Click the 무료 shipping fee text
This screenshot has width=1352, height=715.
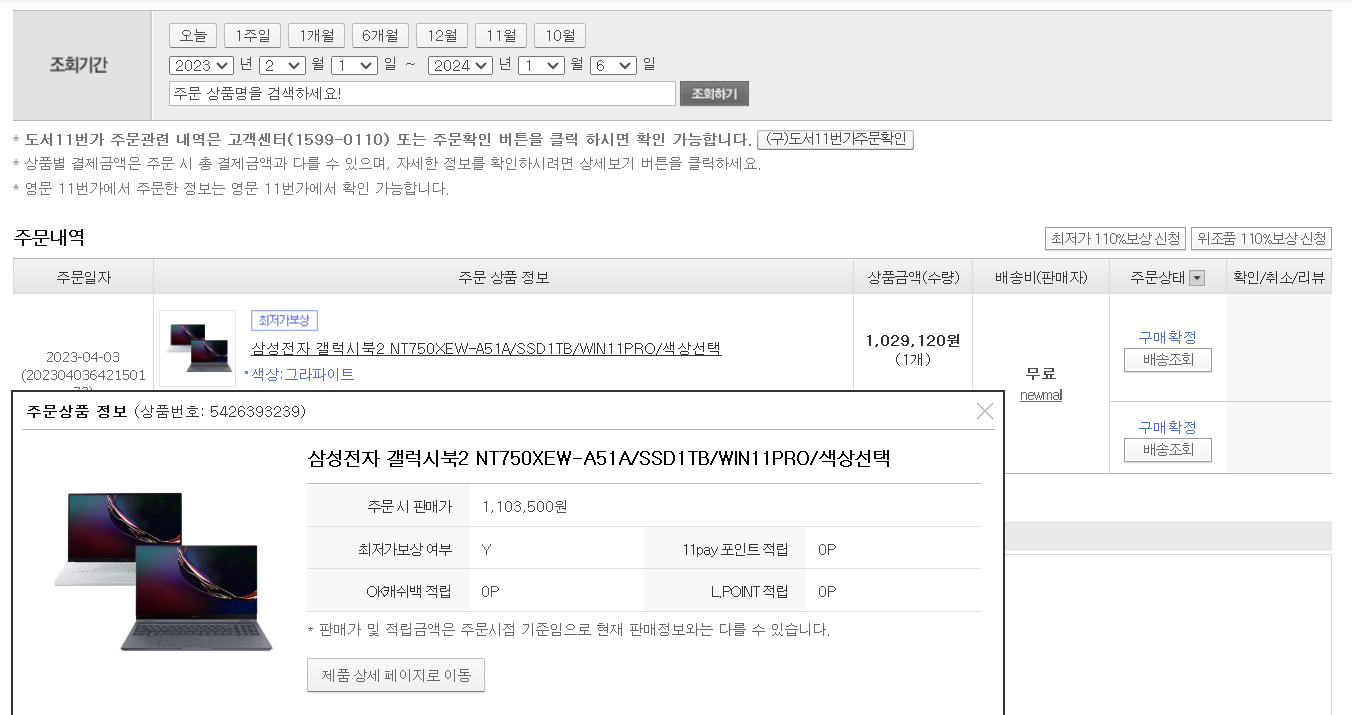(1041, 373)
